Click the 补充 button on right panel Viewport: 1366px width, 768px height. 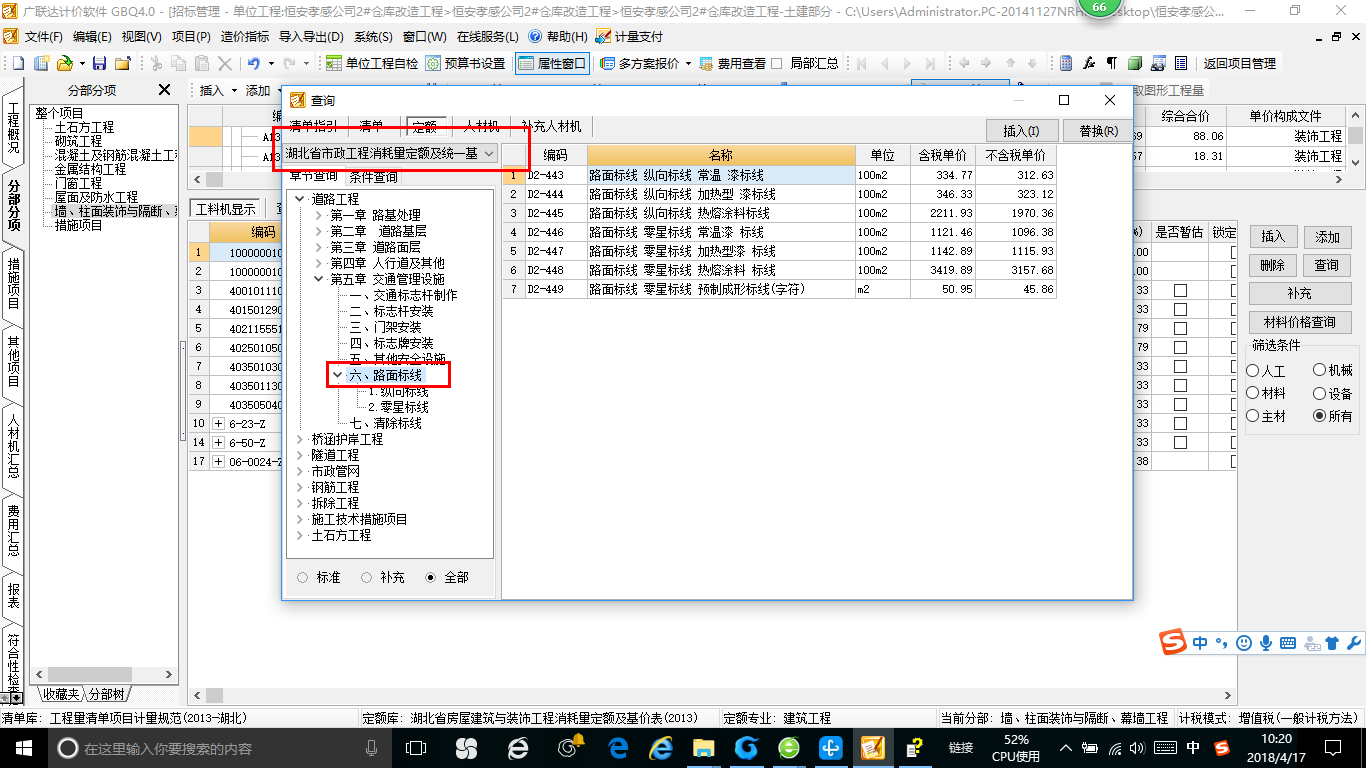pos(1299,294)
